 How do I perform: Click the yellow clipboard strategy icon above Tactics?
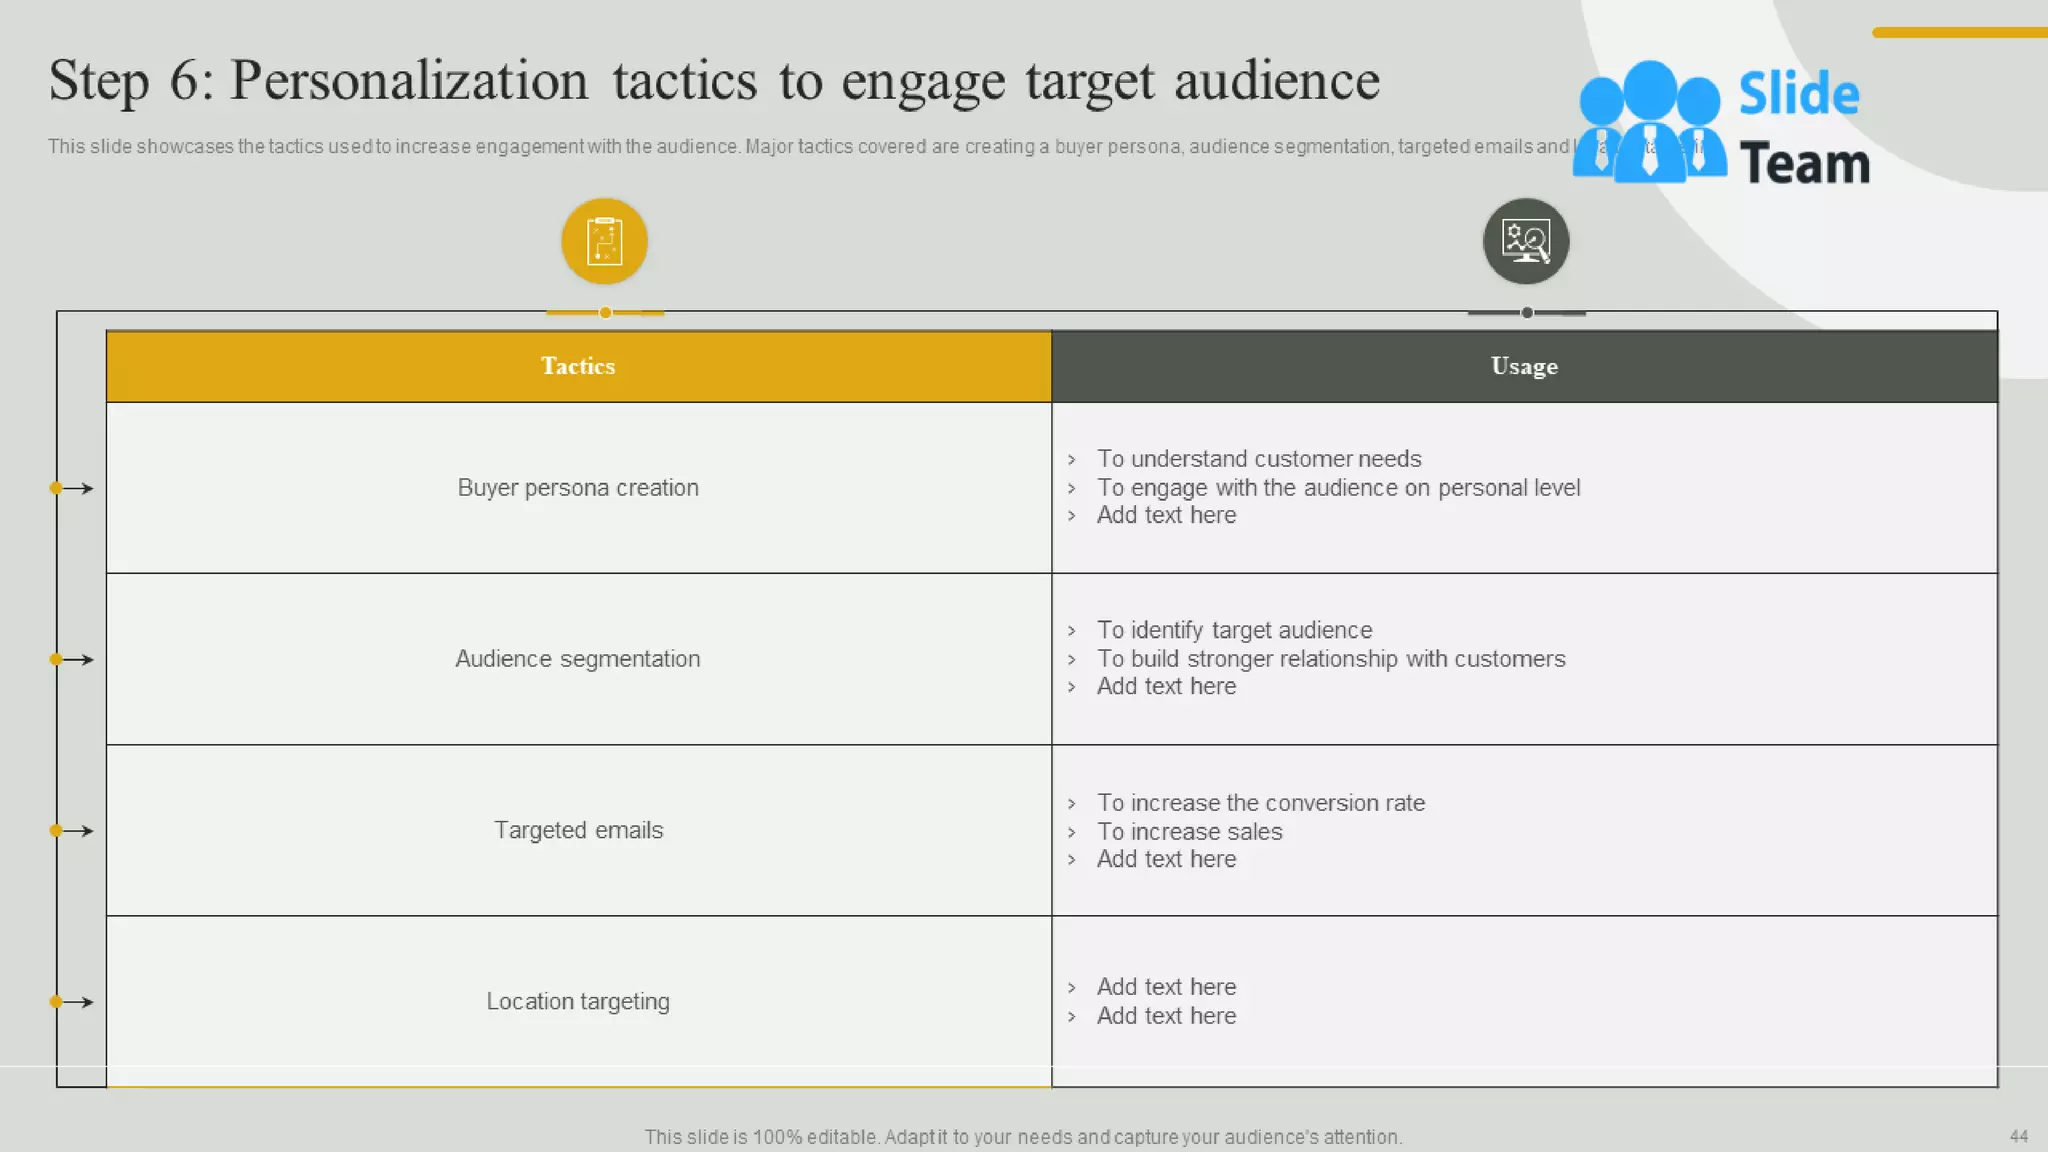[604, 241]
